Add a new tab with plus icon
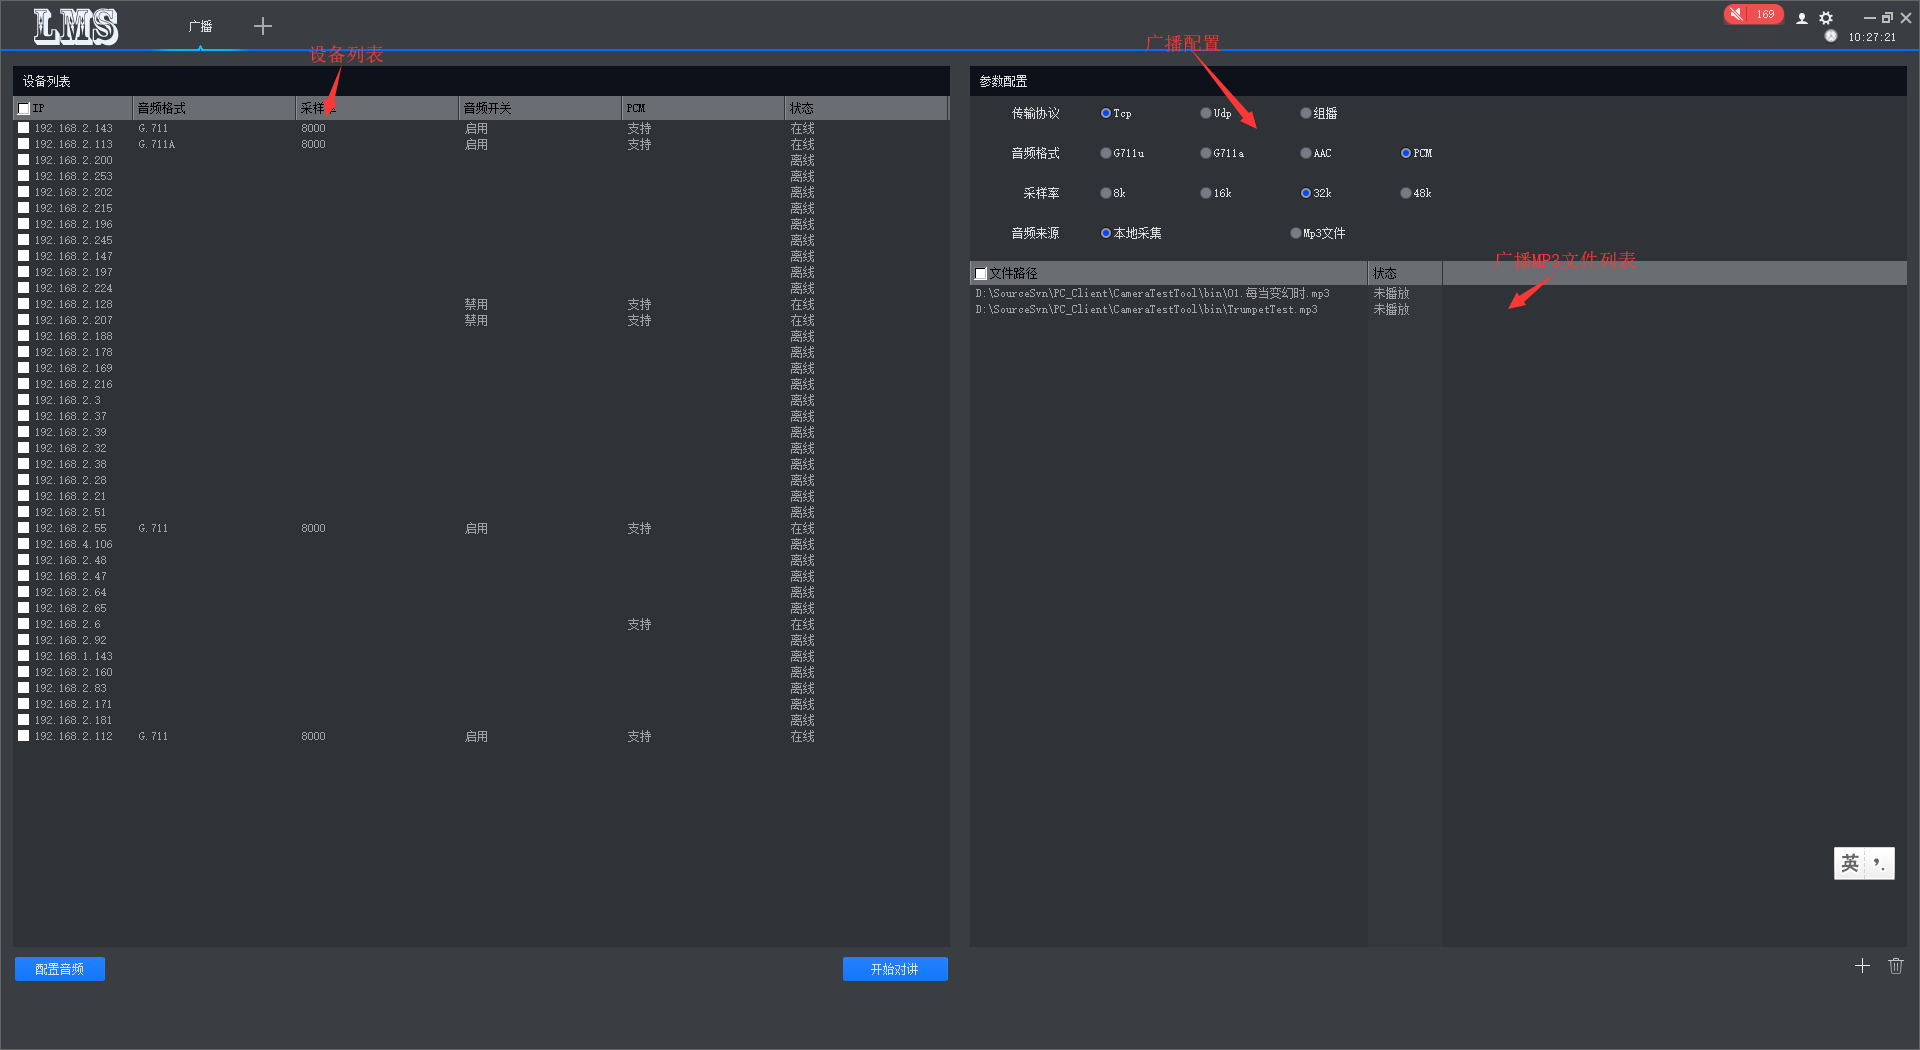Screen dimensions: 1920x1050 tap(263, 26)
